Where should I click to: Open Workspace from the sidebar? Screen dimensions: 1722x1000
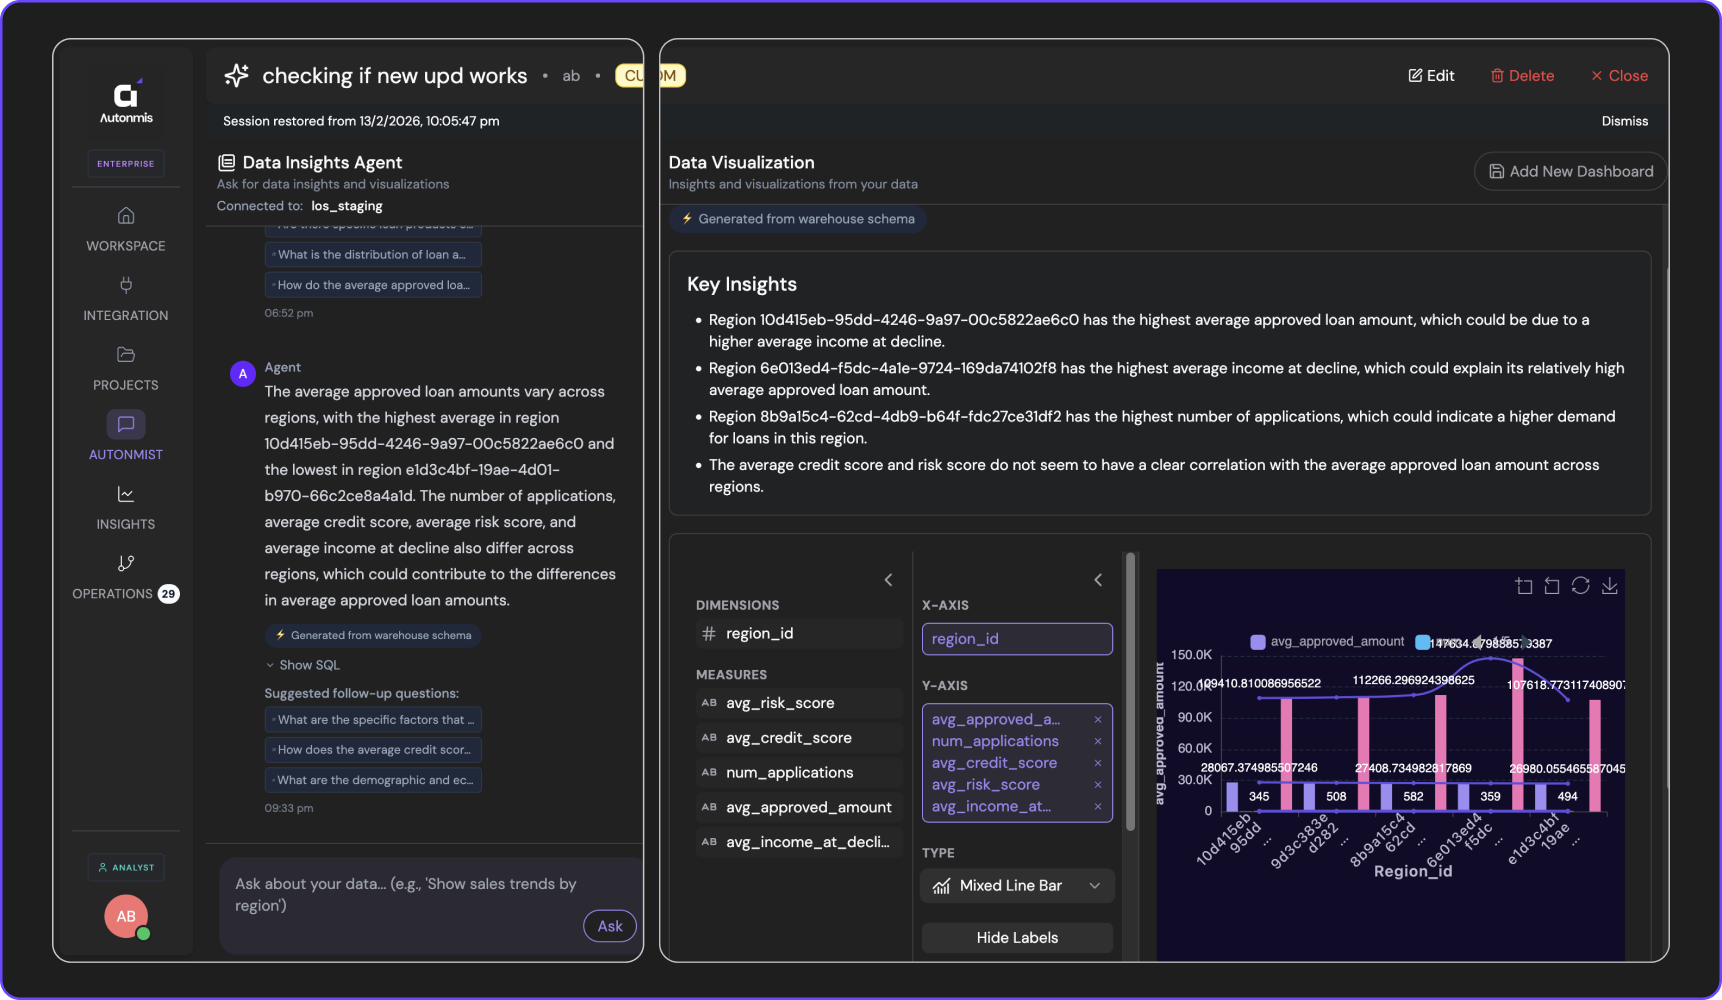click(126, 228)
